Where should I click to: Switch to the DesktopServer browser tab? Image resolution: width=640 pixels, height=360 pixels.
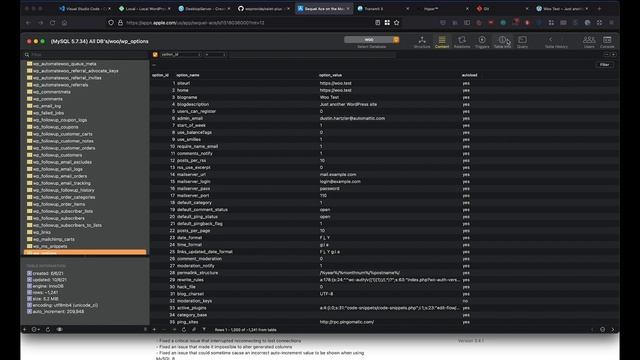(x=204, y=9)
